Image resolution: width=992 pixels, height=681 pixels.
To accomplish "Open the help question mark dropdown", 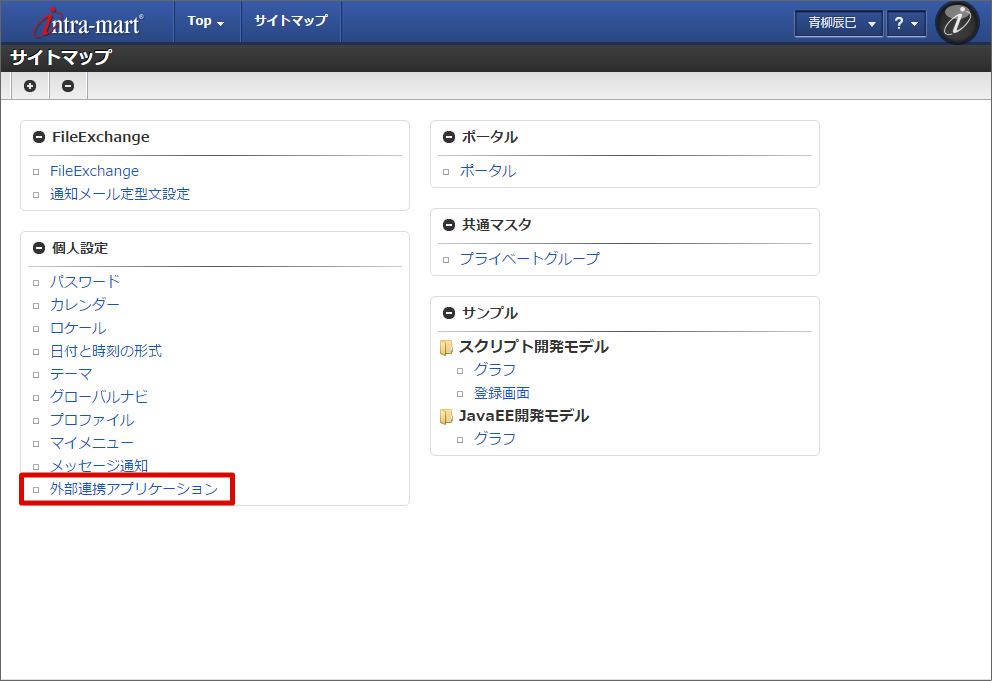I will (906, 23).
